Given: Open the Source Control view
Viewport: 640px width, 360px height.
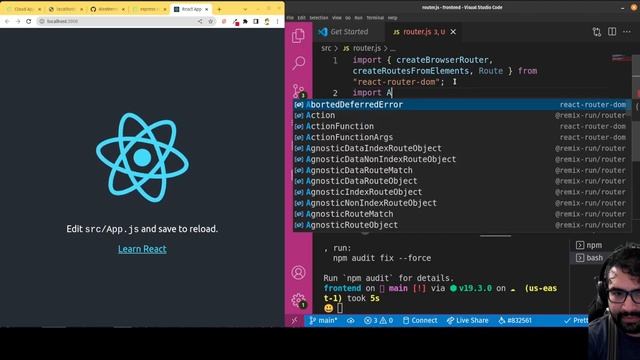Looking at the screenshot, I should pos(298,91).
